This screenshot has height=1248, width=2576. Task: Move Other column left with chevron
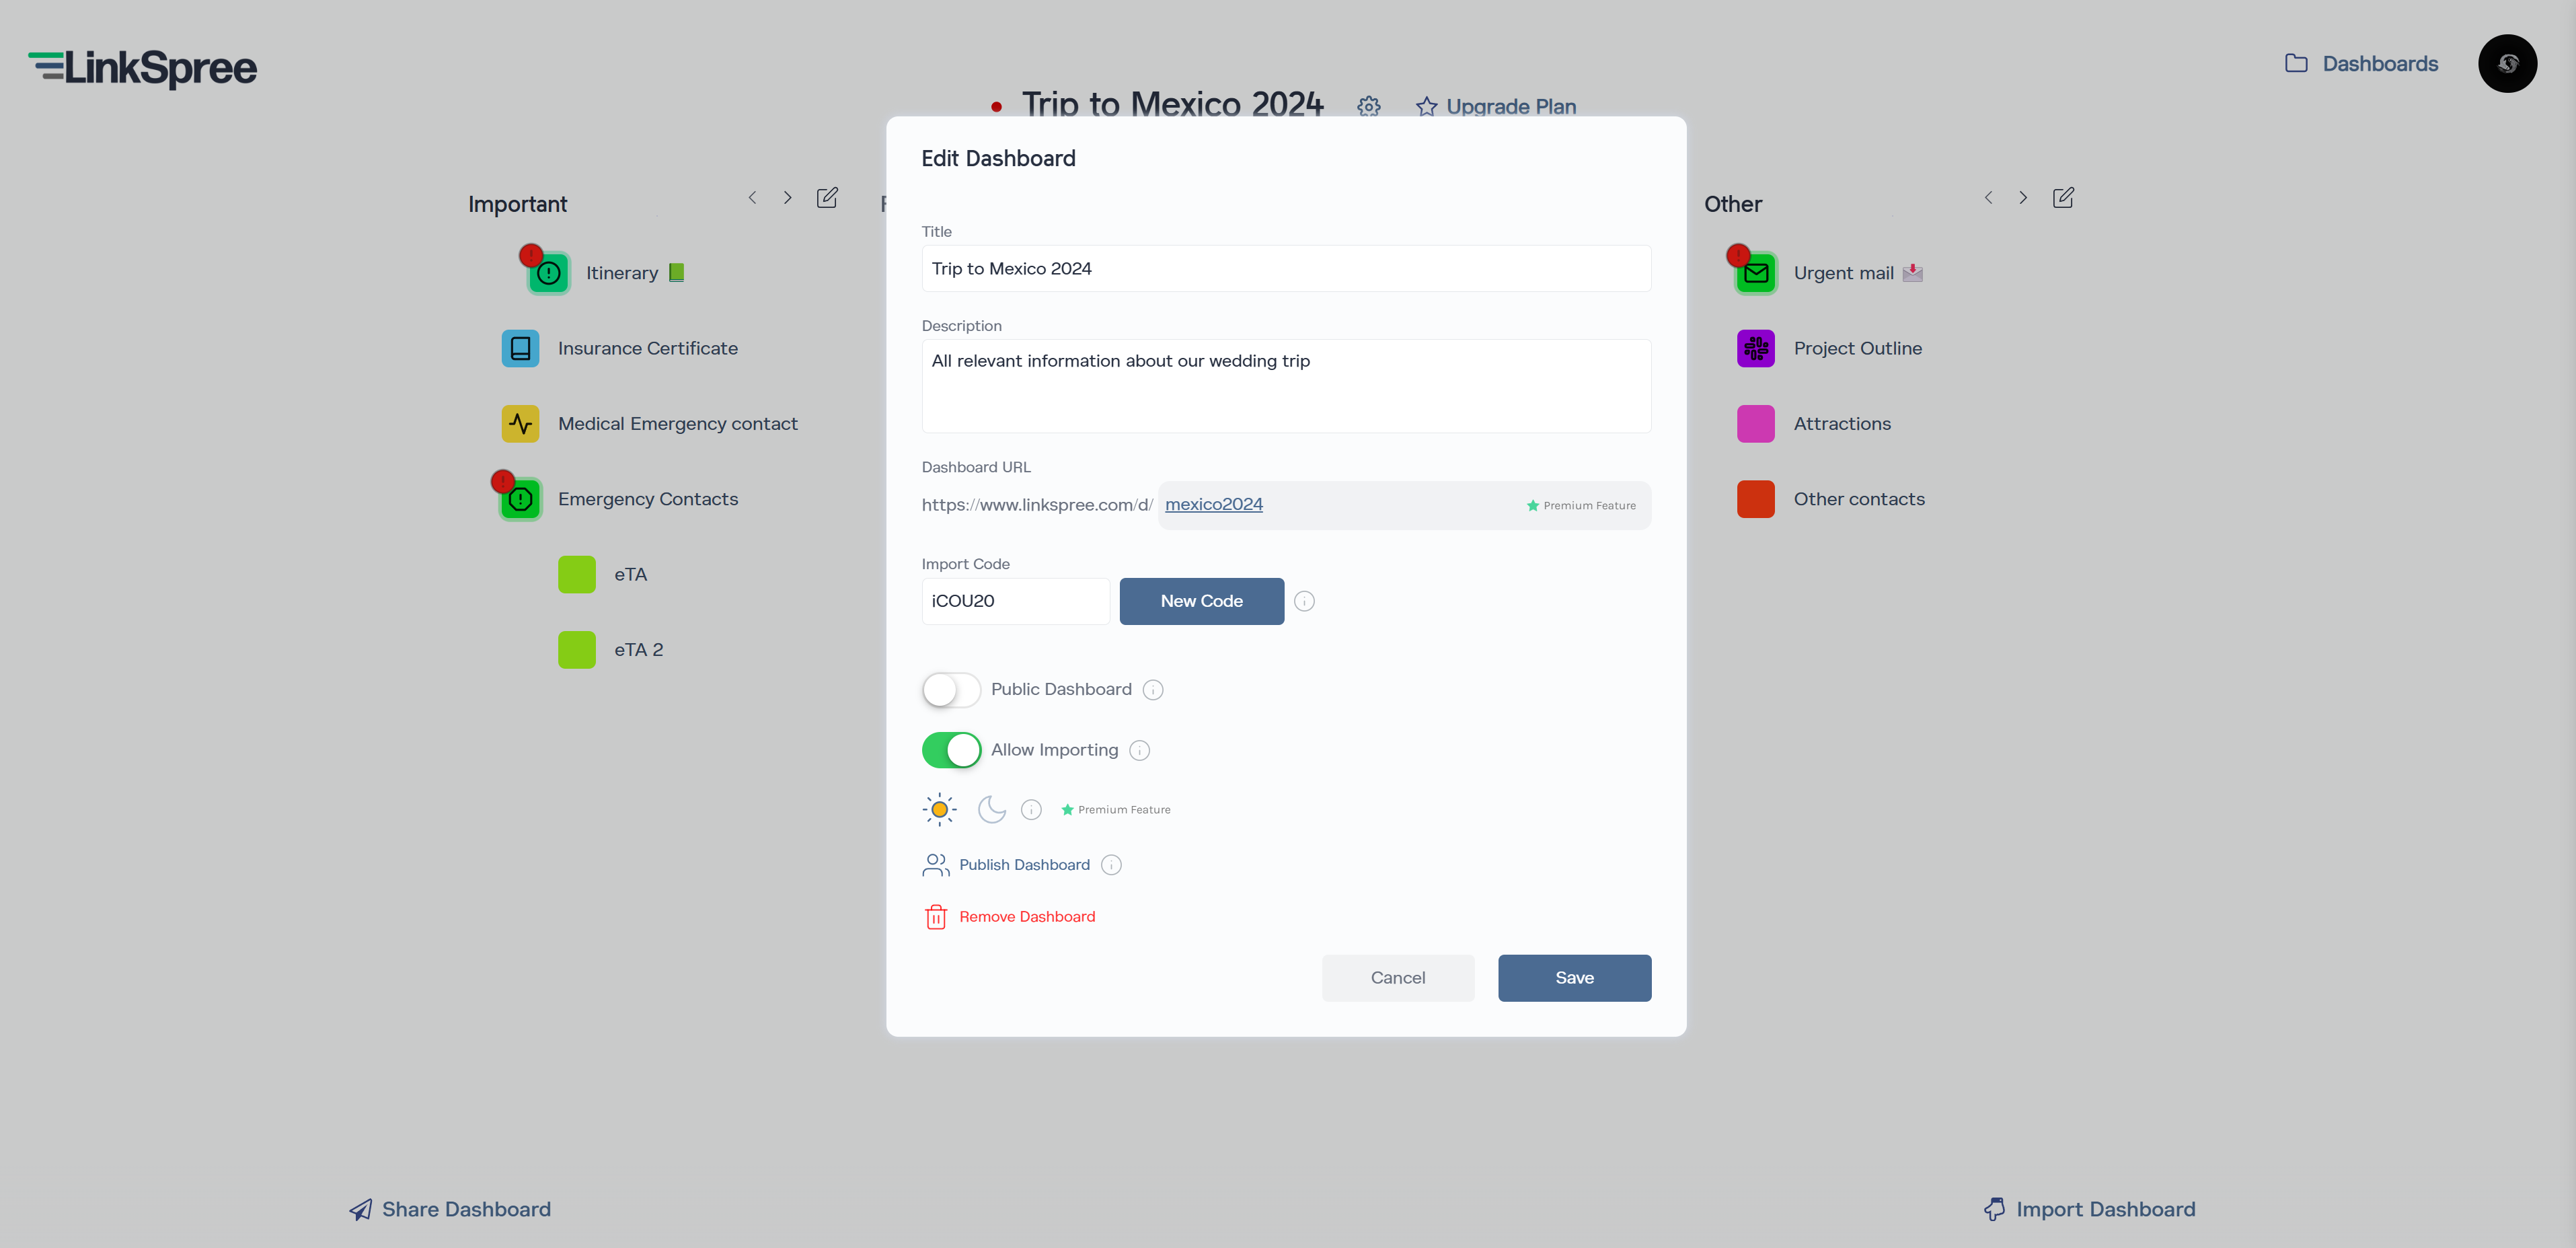pos(1988,198)
